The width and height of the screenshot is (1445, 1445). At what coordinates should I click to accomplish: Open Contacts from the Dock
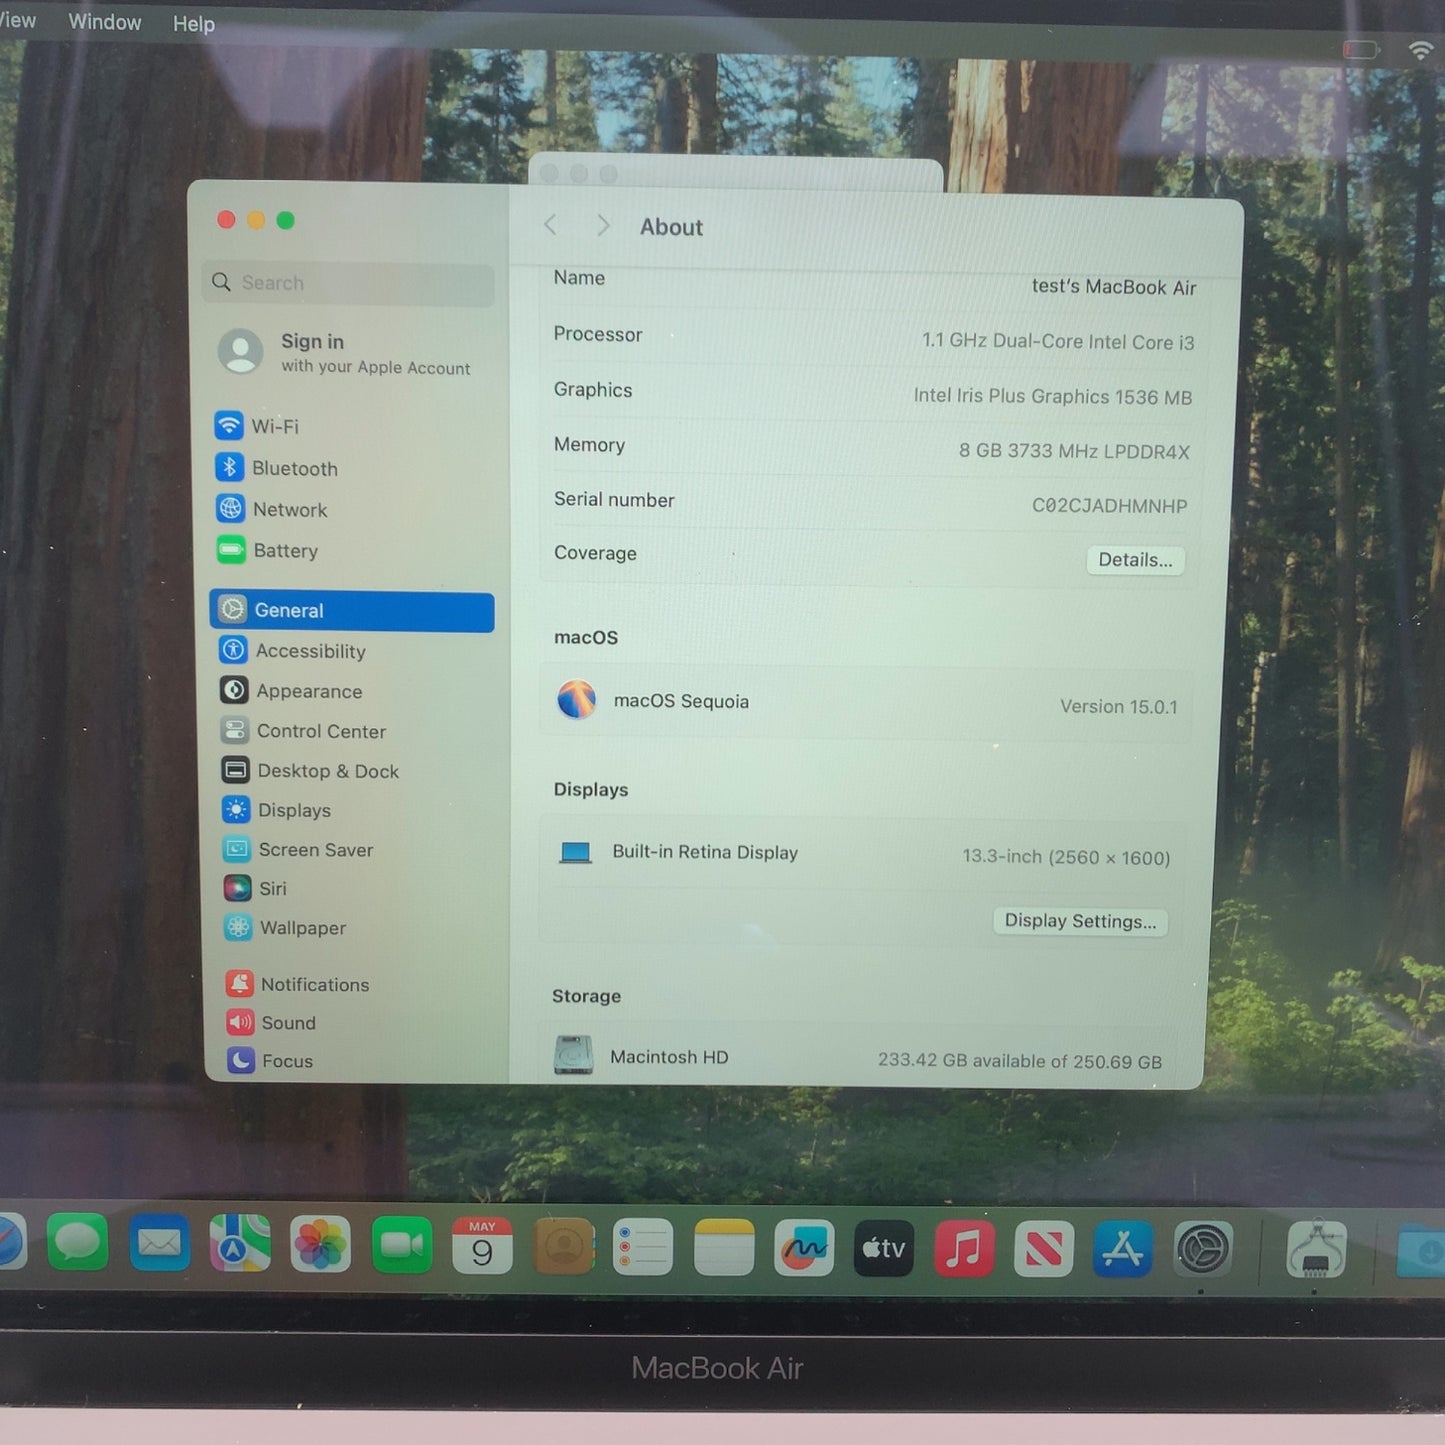pos(563,1247)
